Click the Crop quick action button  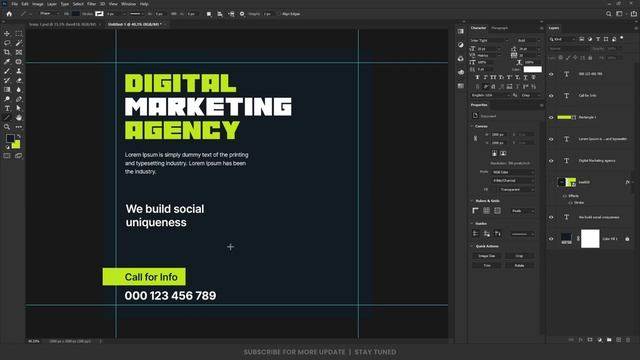tap(519, 256)
